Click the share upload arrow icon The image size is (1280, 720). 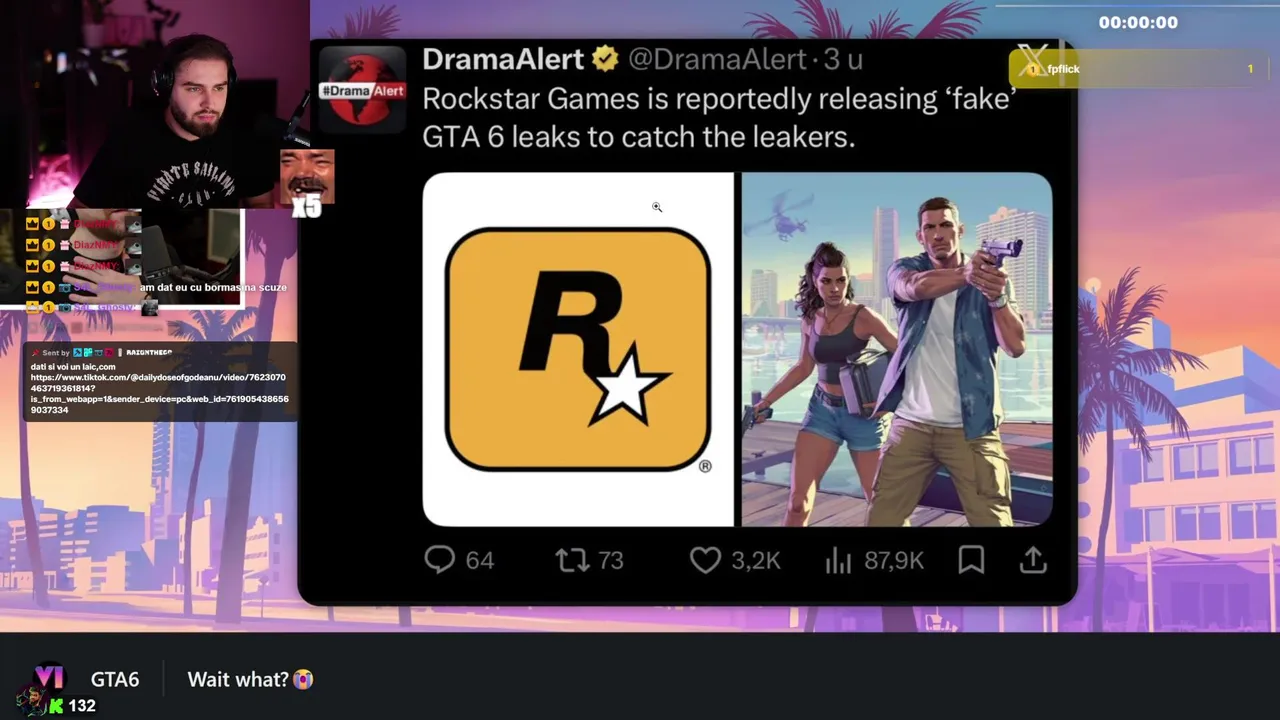point(1033,560)
